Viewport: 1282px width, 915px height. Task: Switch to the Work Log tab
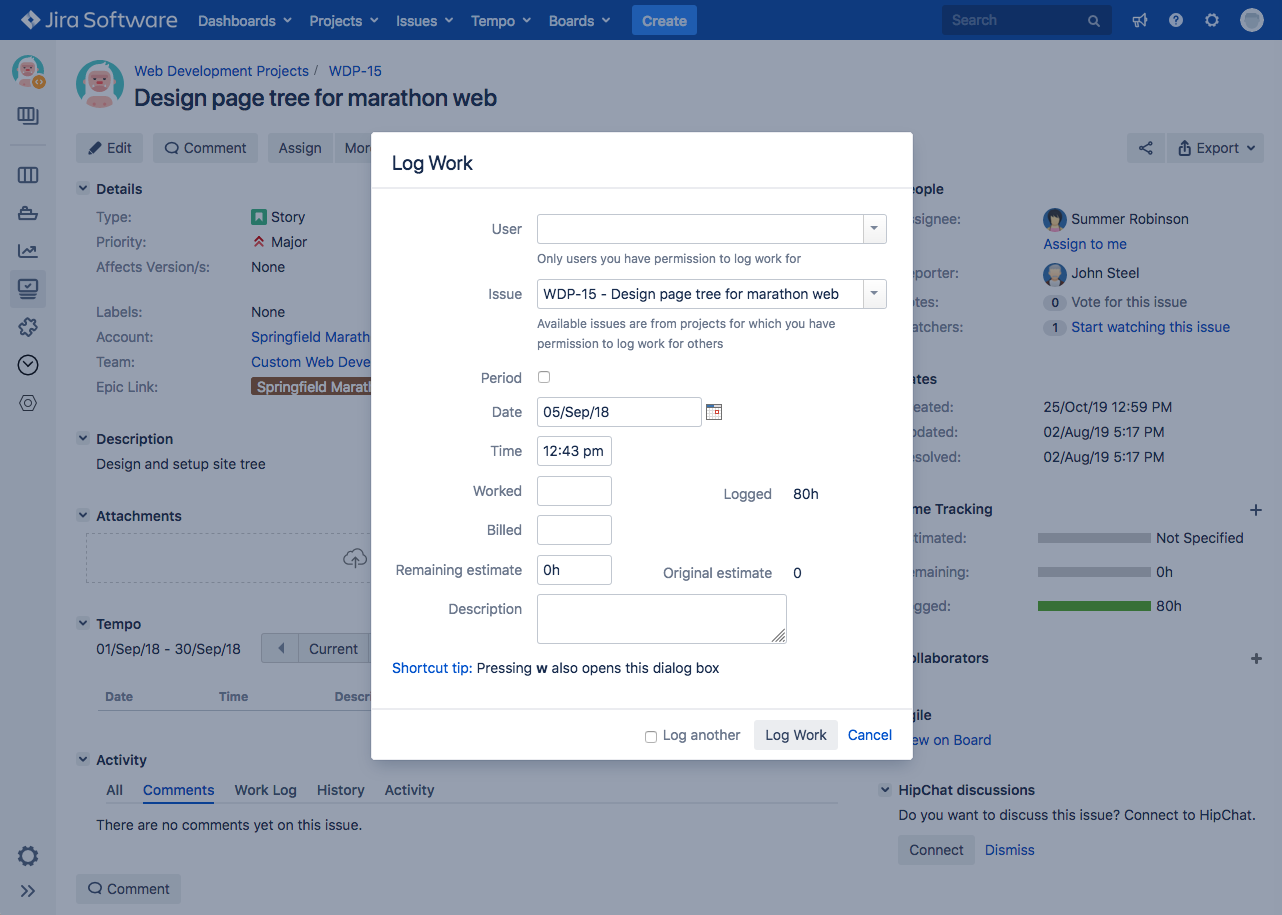coord(265,790)
